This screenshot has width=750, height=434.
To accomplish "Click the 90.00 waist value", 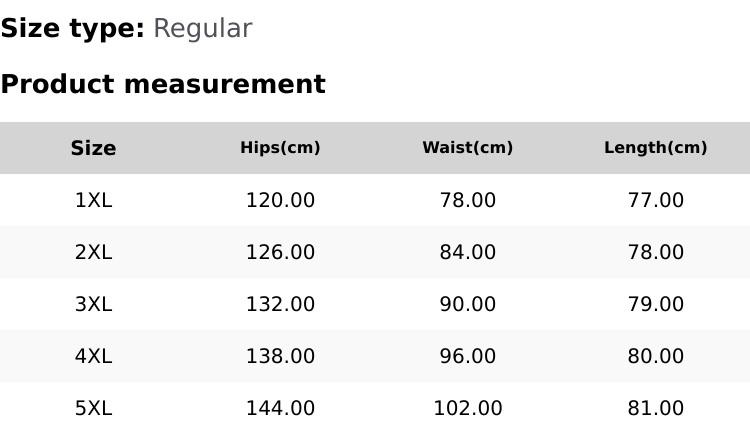I will (467, 304).
